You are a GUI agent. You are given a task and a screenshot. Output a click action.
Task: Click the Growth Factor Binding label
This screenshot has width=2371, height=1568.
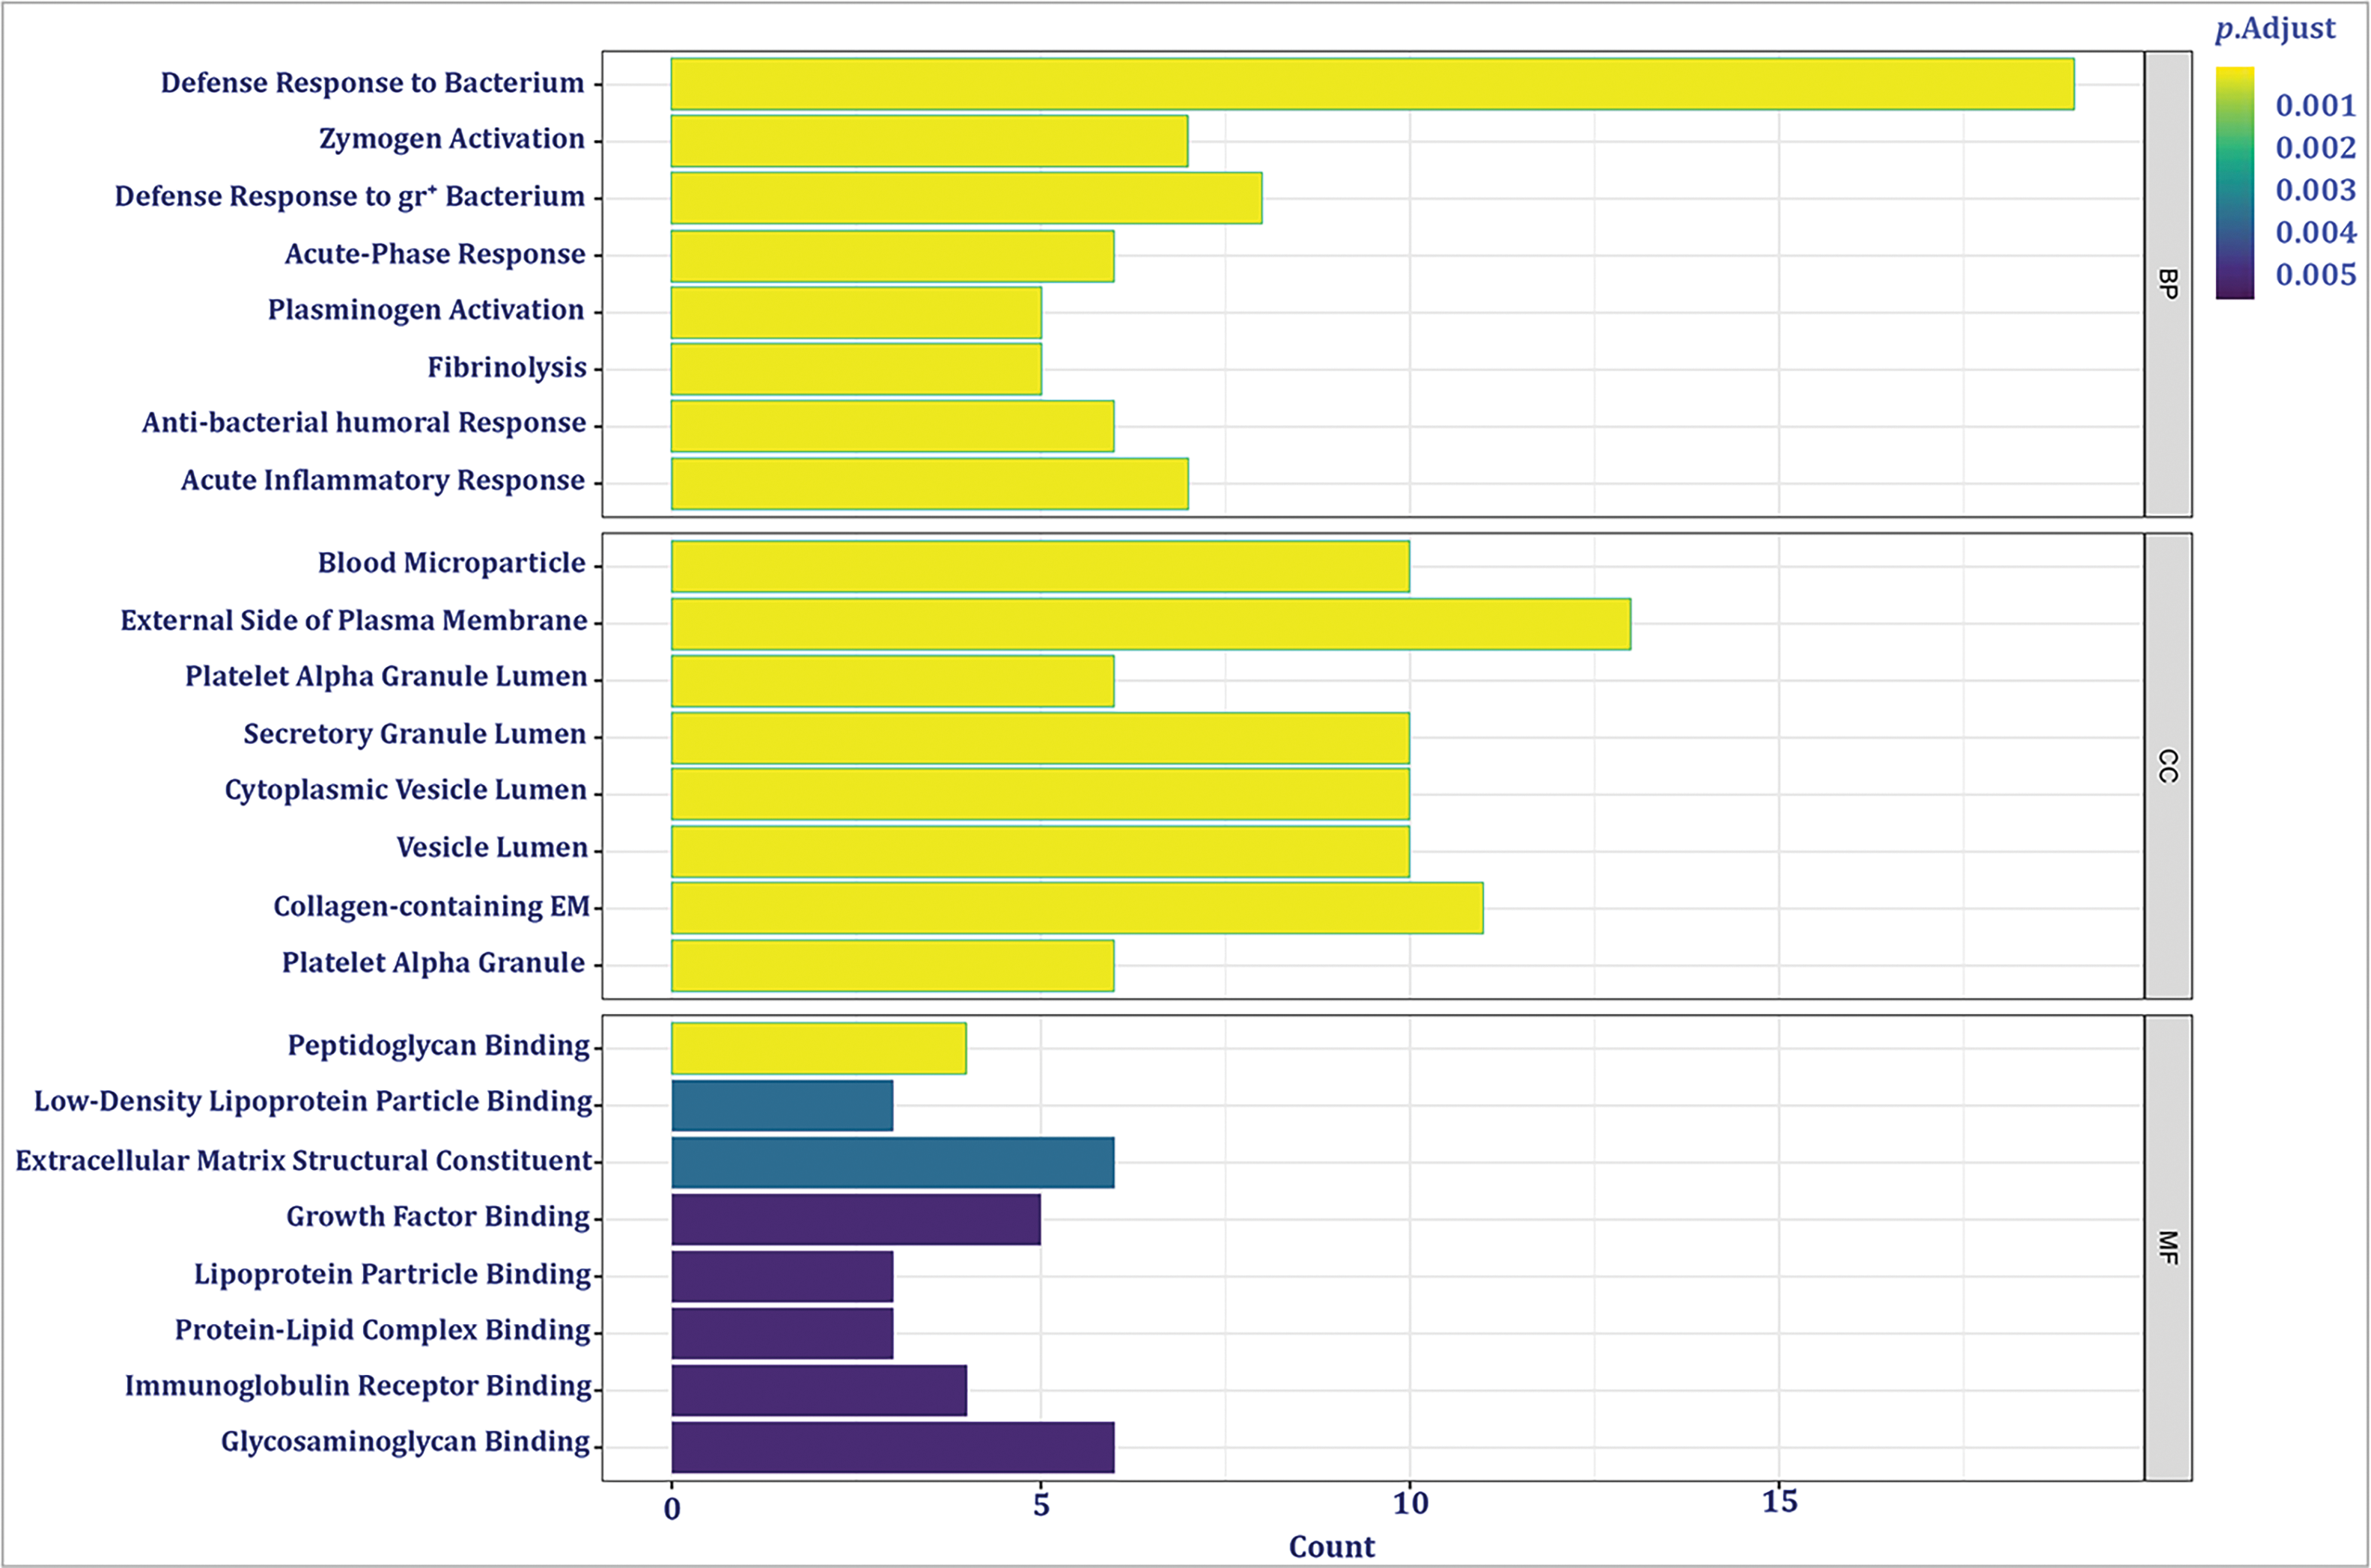pos(438,1217)
